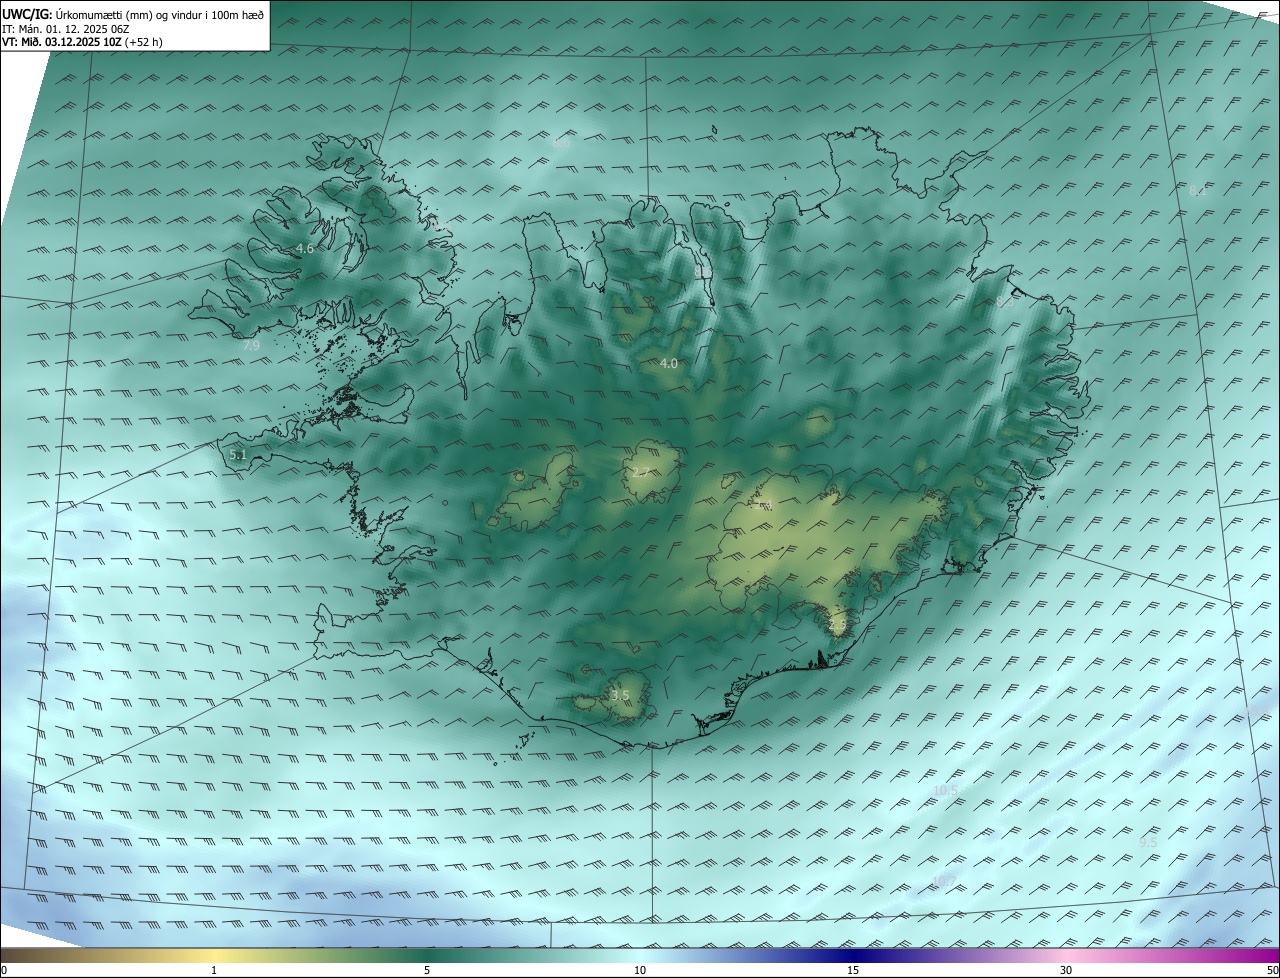Click the 10.7 value over the ocean
The width and height of the screenshot is (1280, 978).
pyautogui.click(x=943, y=881)
